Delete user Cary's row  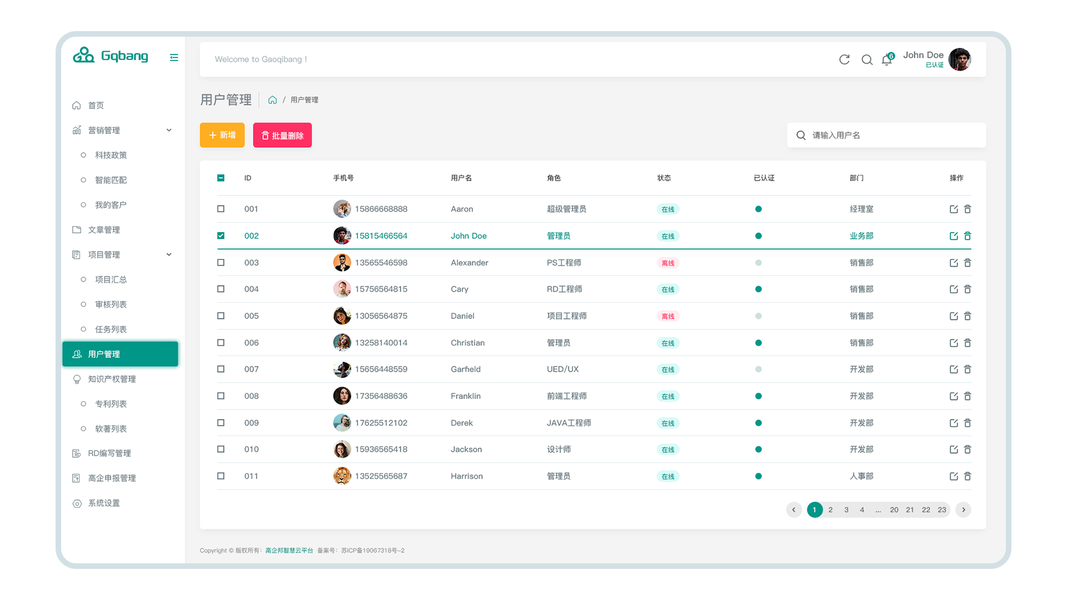(968, 289)
